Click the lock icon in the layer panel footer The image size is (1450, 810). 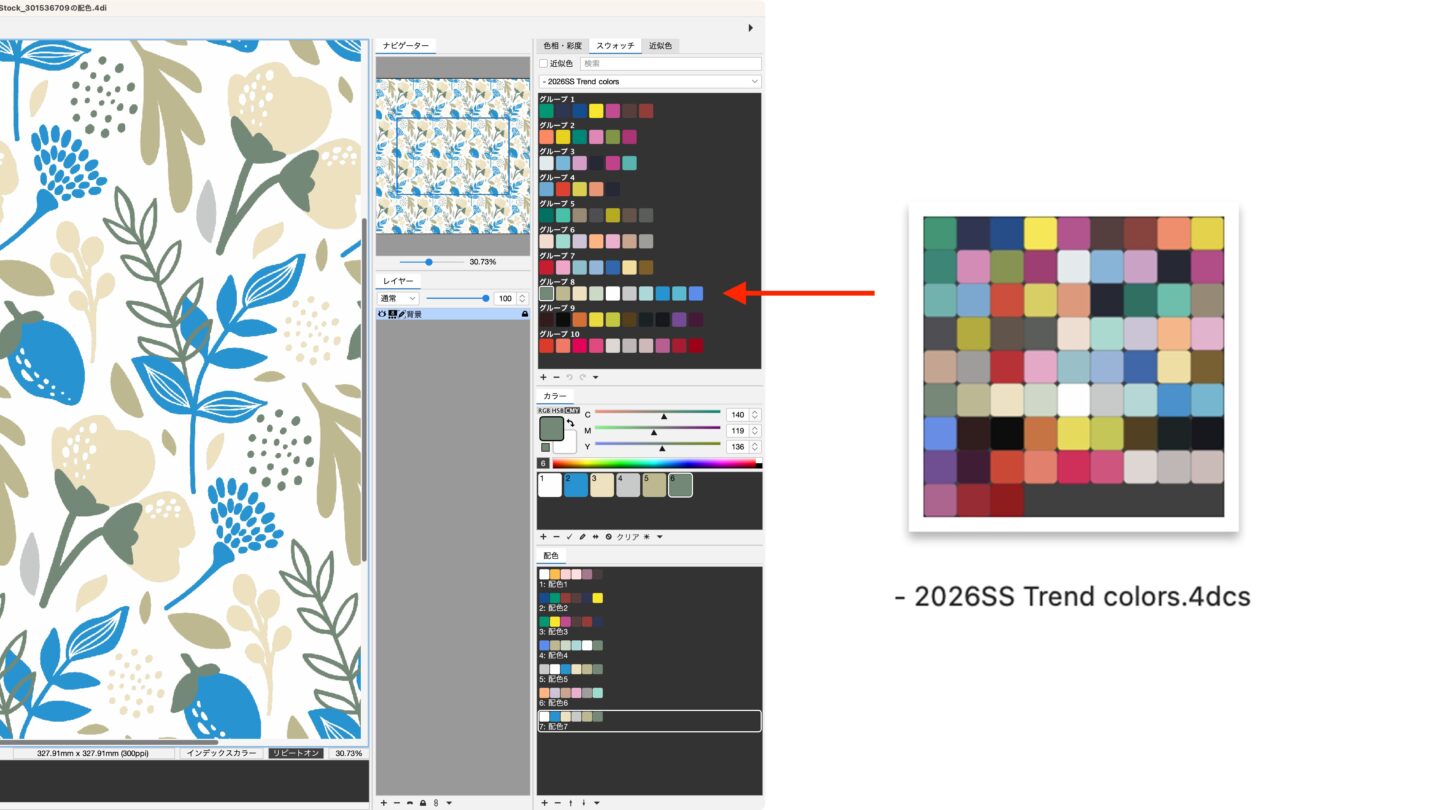[x=423, y=802]
